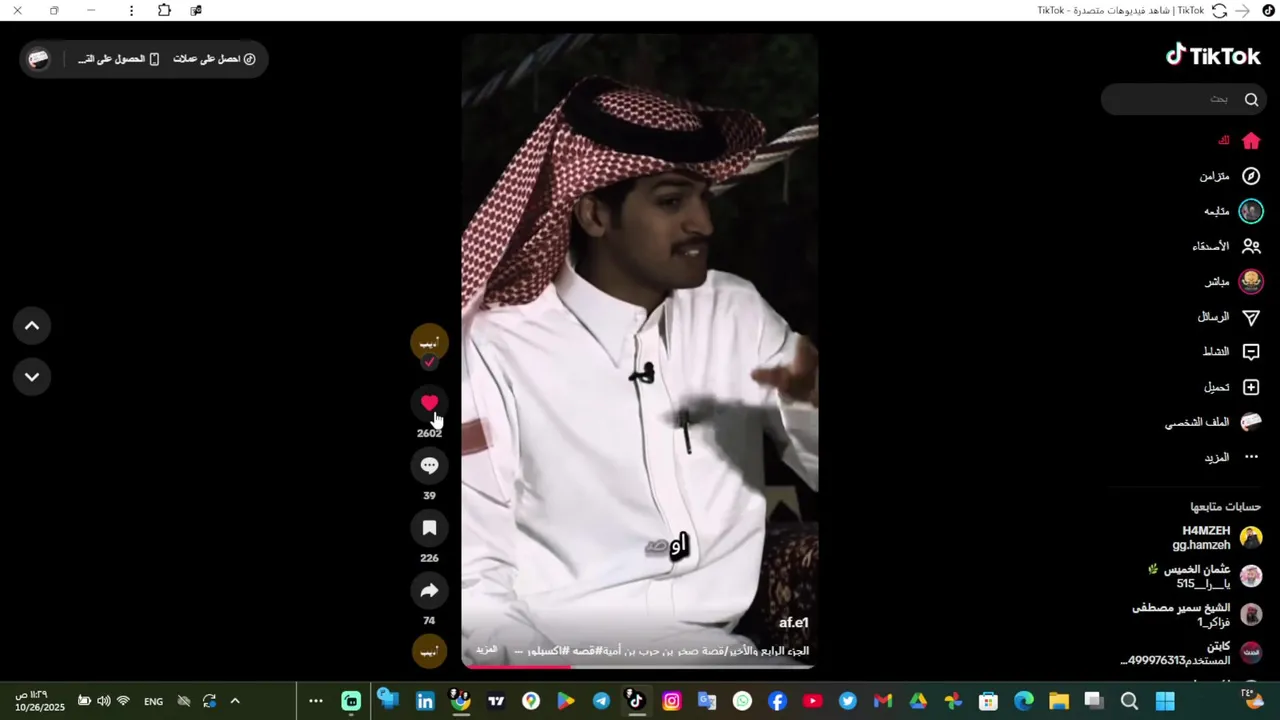Click Get Coins (احصل على عملات) button
Viewport: 1280px width, 720px height.
214,59
